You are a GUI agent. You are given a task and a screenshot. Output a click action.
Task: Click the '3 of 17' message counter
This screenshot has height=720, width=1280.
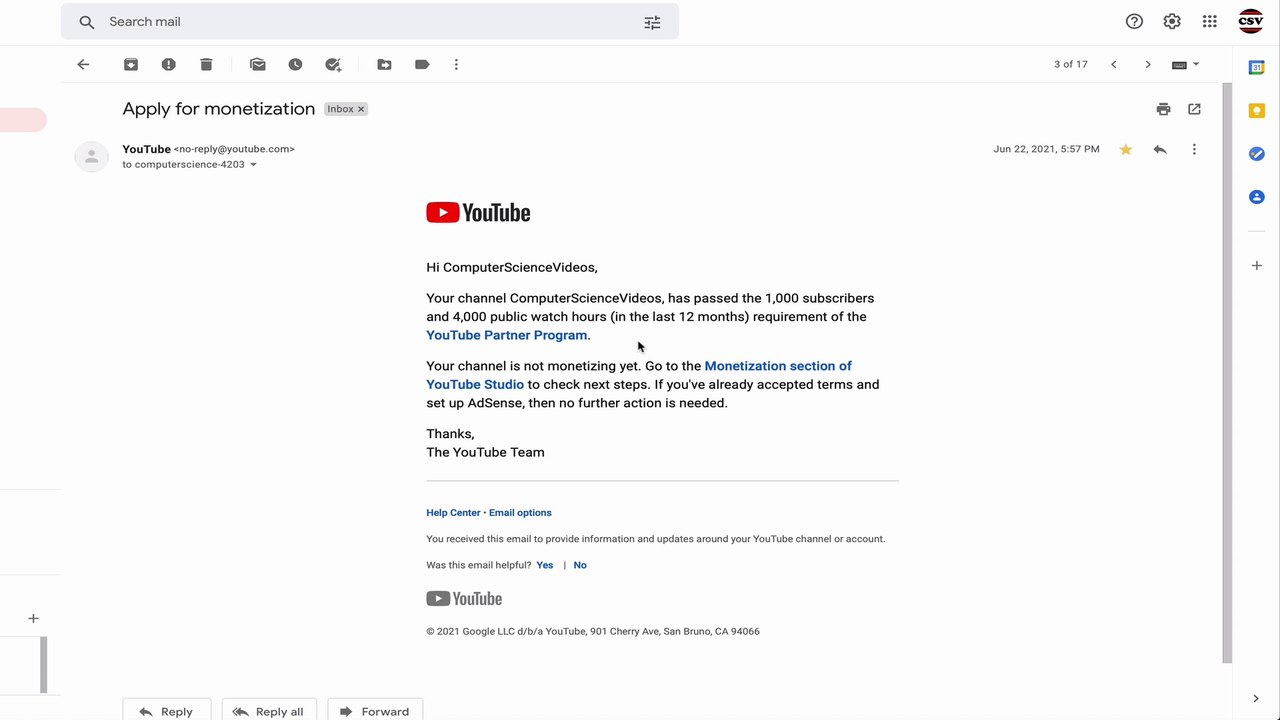1071,64
